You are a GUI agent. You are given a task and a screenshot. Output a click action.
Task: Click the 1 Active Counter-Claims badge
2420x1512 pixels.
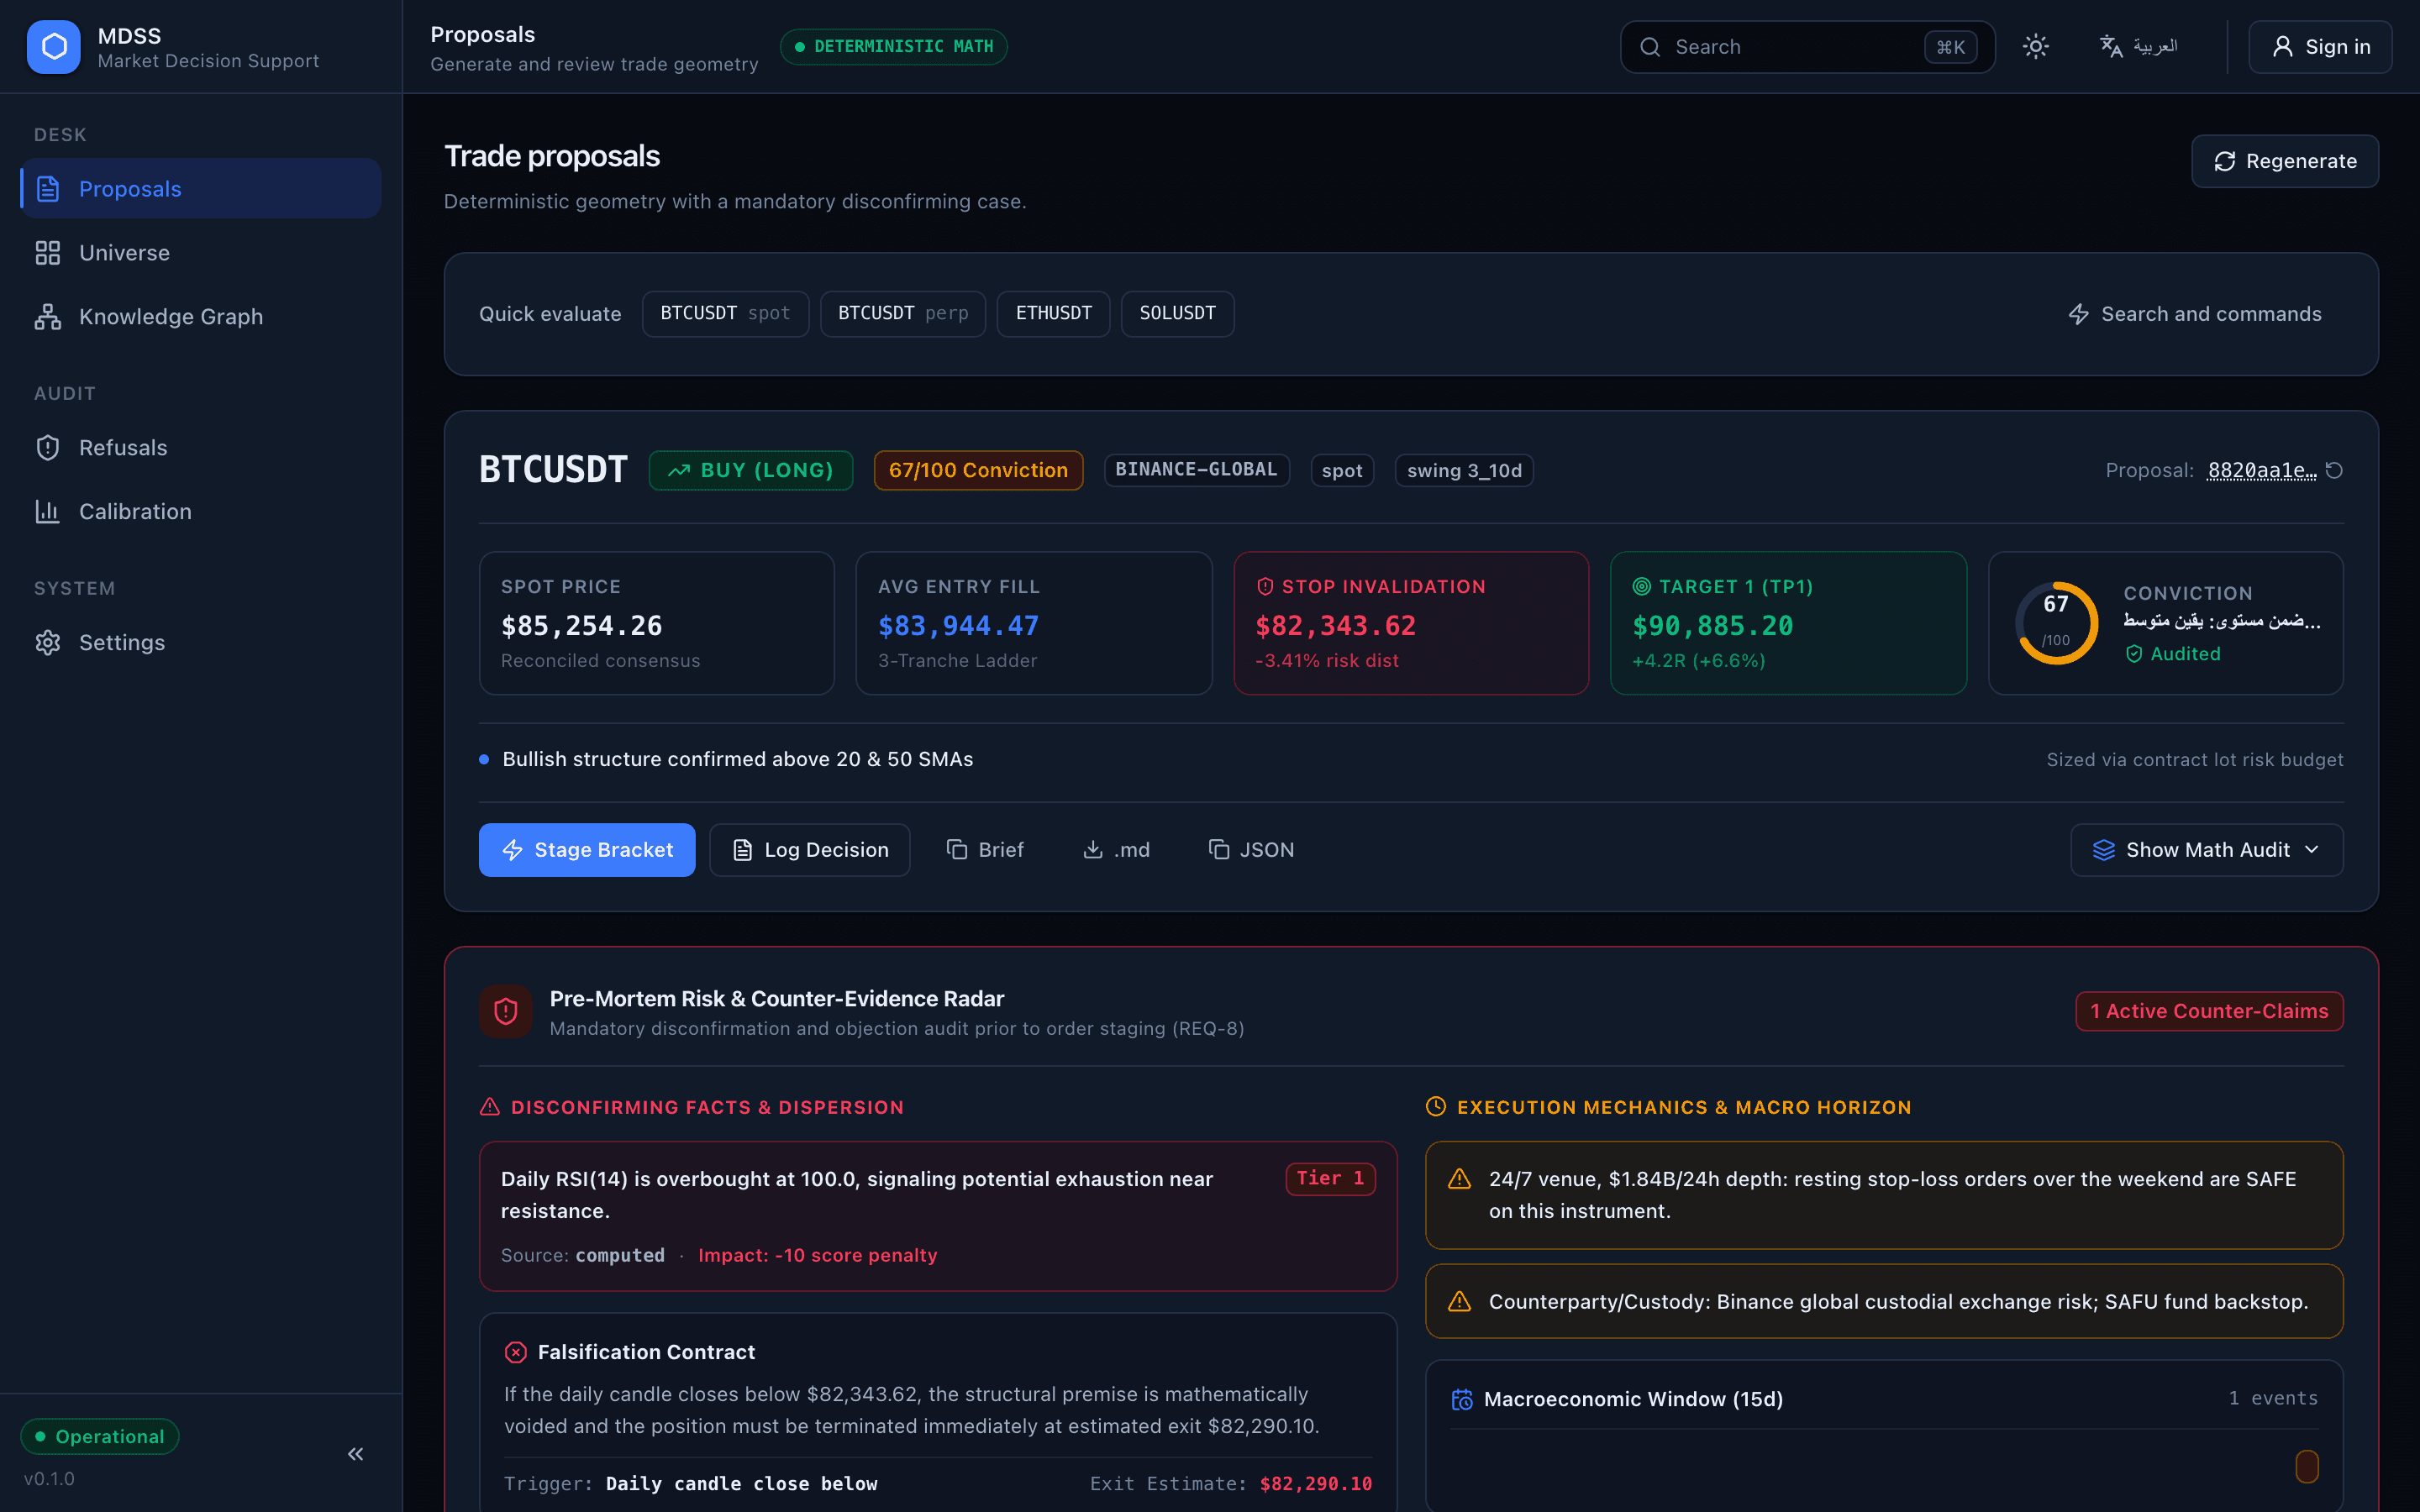coord(2209,1011)
